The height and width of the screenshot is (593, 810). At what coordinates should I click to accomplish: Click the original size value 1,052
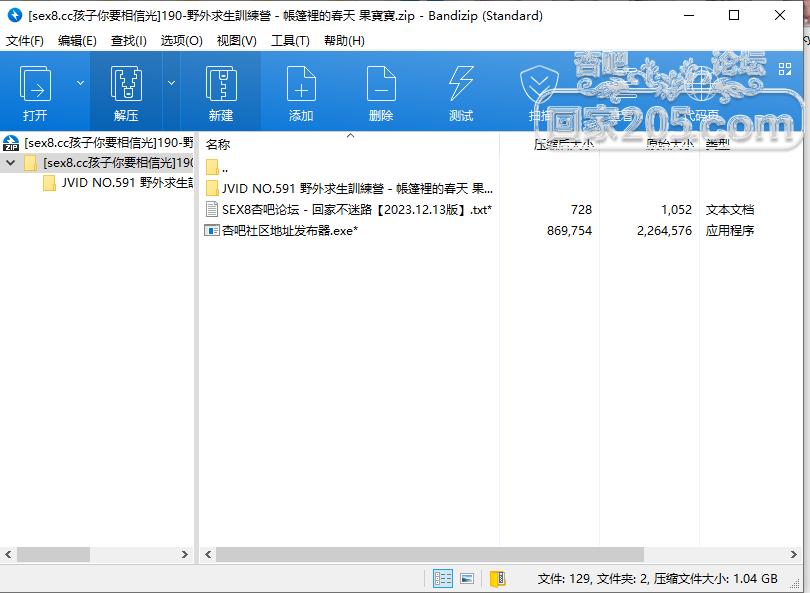676,210
